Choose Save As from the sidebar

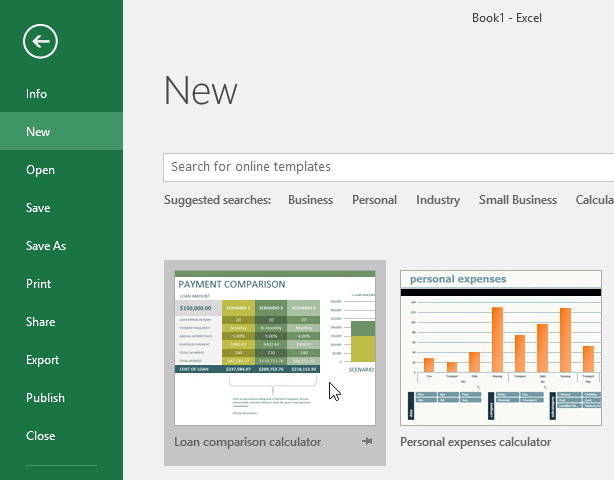46,246
